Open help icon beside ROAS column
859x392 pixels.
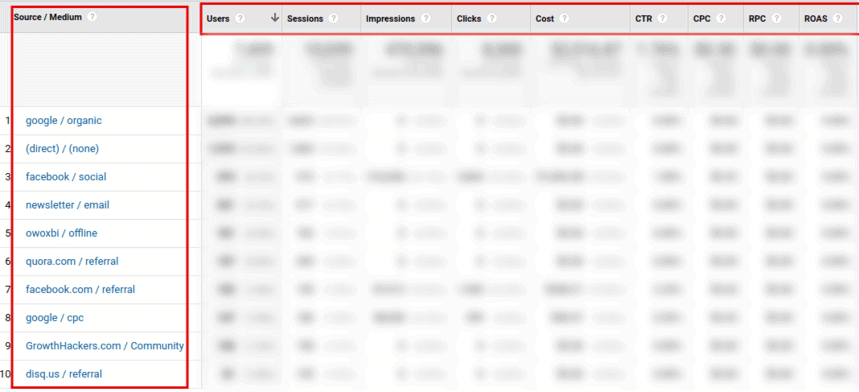pos(838,19)
